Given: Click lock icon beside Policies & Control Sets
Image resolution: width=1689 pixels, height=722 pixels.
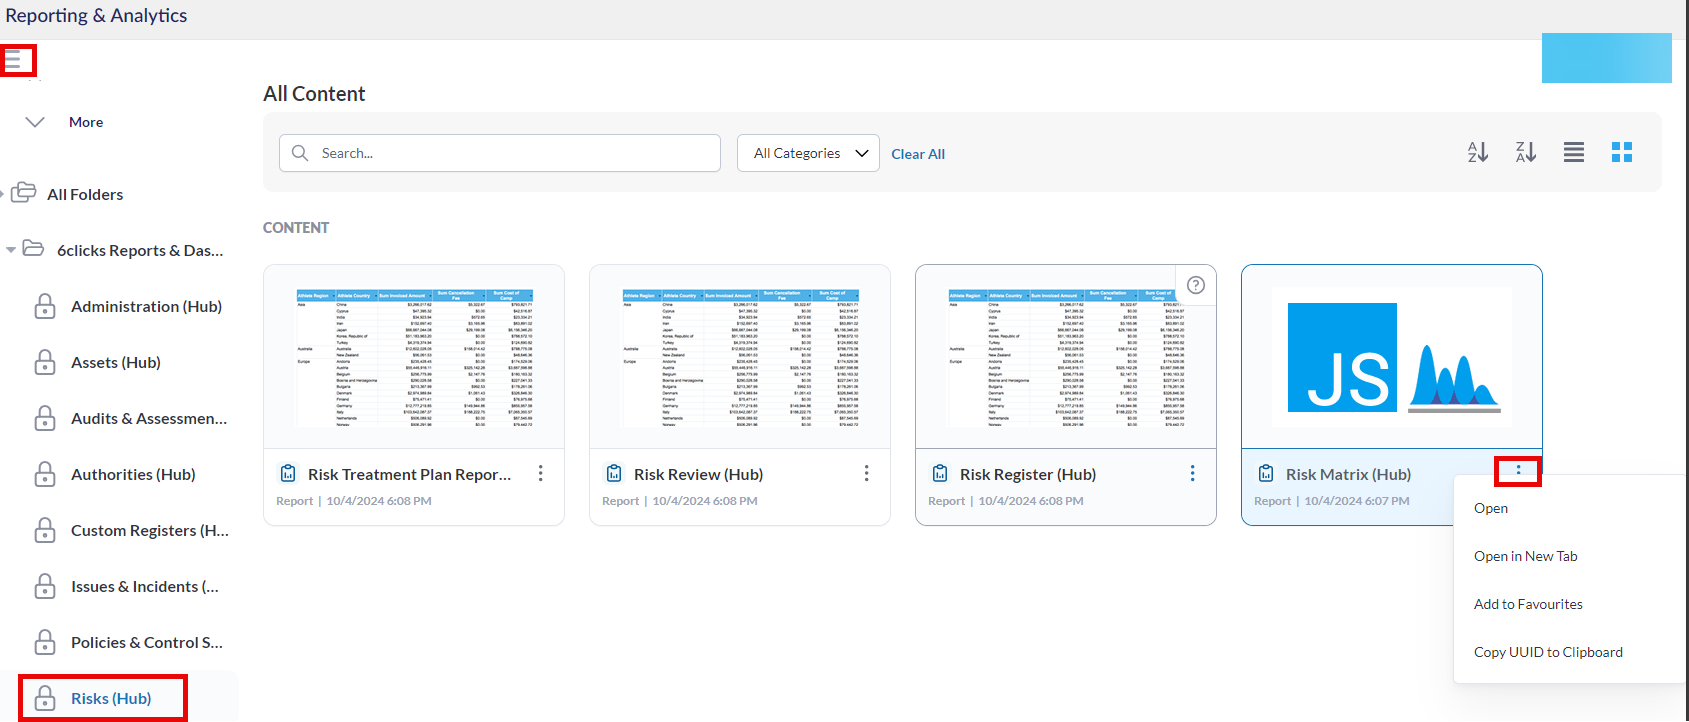Looking at the screenshot, I should pos(45,642).
